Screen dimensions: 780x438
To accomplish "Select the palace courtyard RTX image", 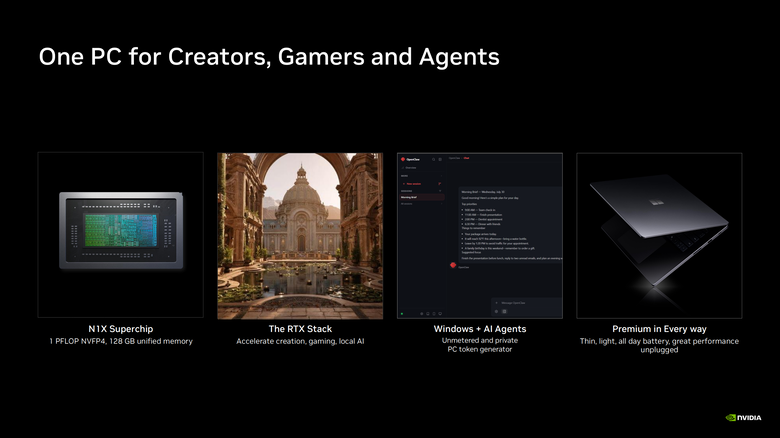I will pos(300,235).
